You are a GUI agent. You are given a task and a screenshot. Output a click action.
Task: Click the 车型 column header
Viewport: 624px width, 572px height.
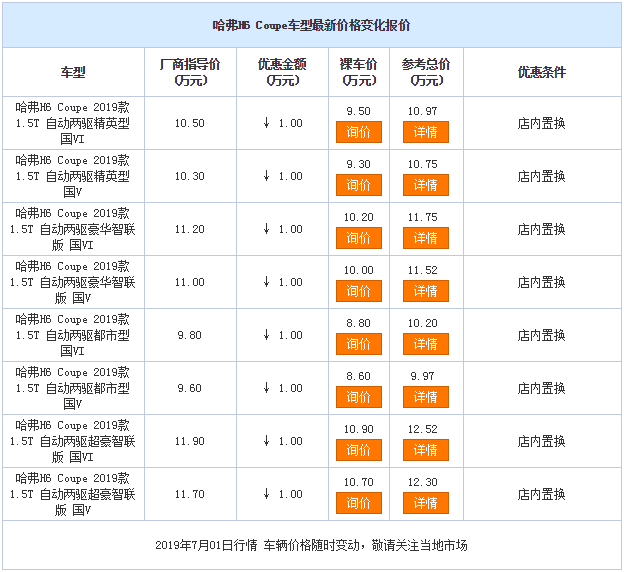pyautogui.click(x=73, y=72)
